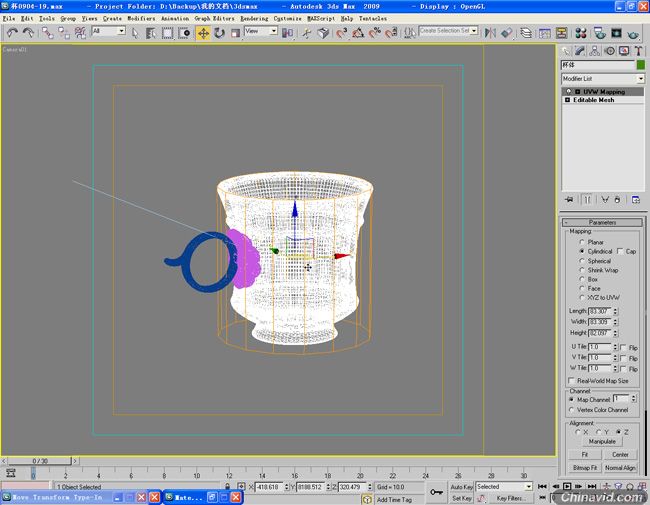Click the Bitmap Fit button
Image resolution: width=650 pixels, height=505 pixels.
click(x=585, y=468)
